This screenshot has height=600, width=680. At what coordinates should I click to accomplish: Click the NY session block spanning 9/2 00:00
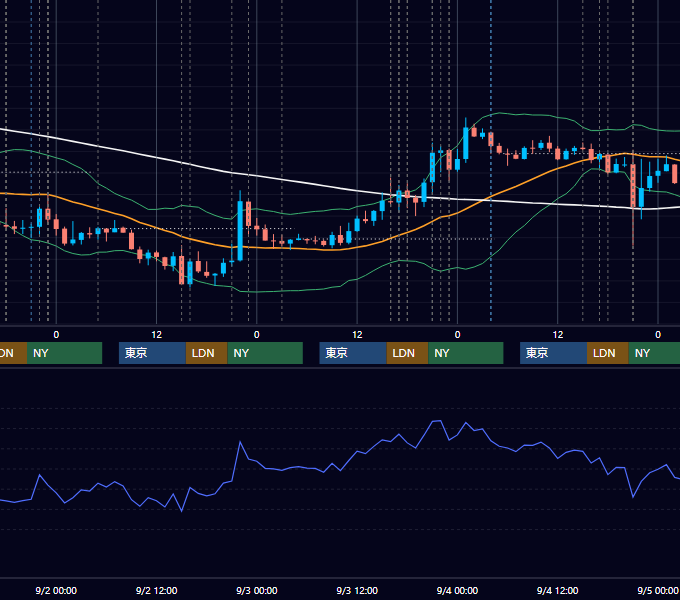click(64, 353)
